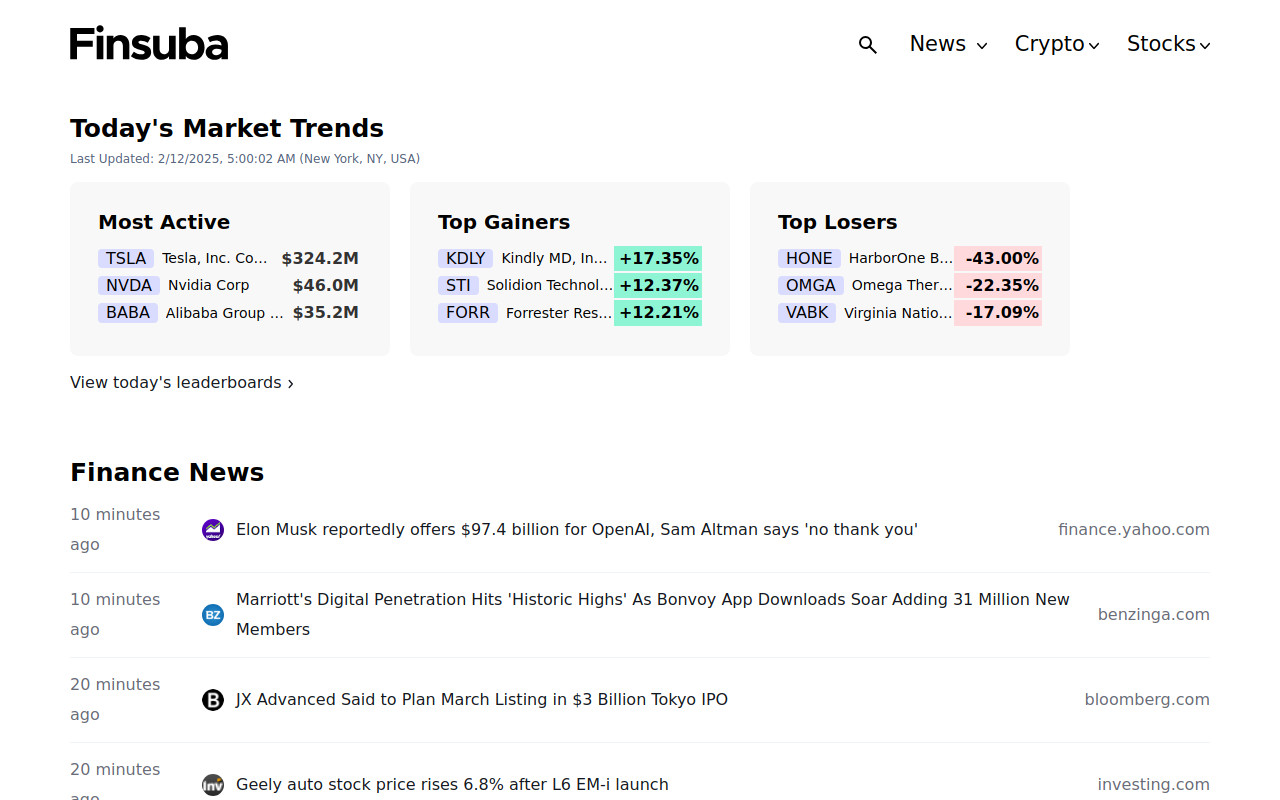
Task: Open the JX Advanced Tokyo IPO article
Action: click(482, 700)
